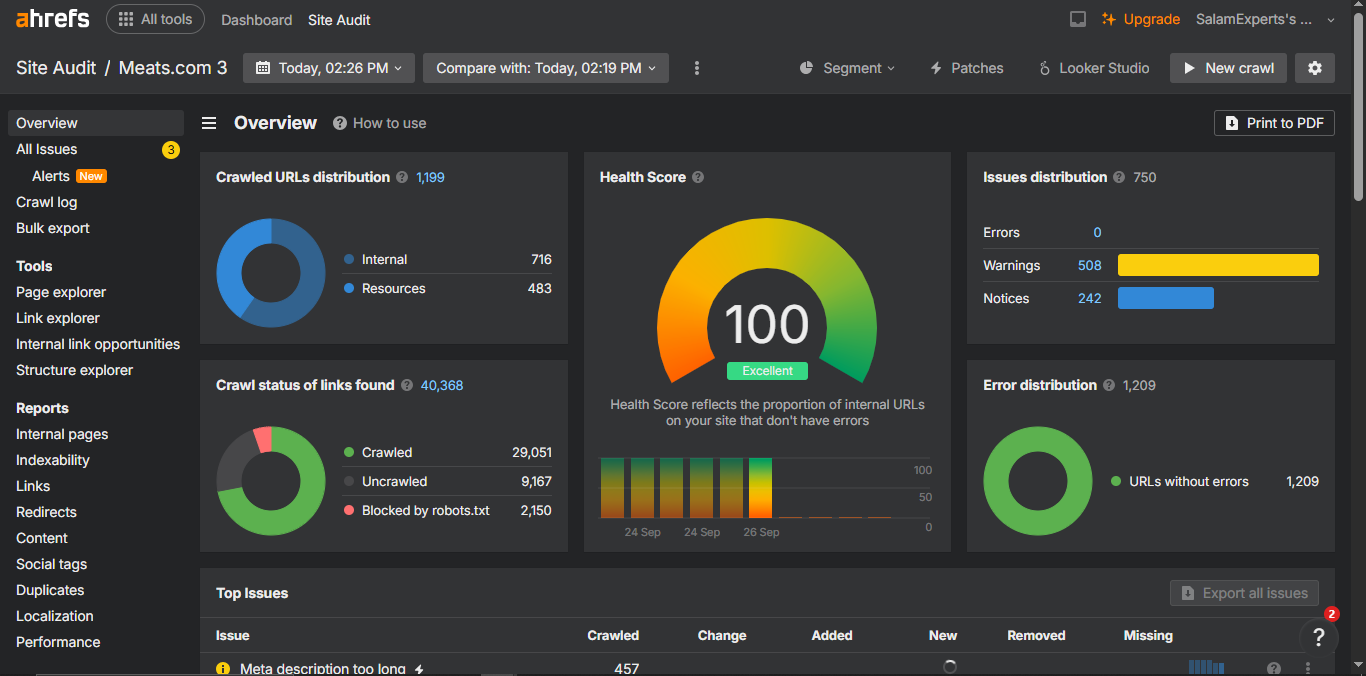Open the Redirects report
This screenshot has width=1366, height=676.
[x=46, y=512]
